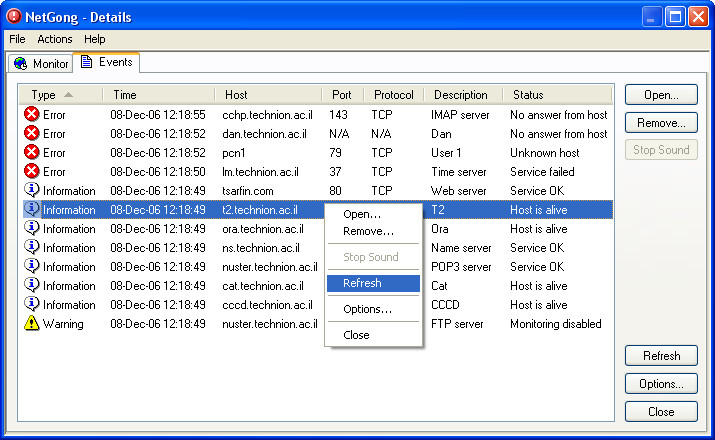Click the information icon for cccd.technion.ac.il
Image resolution: width=715 pixels, height=440 pixels.
pos(31,304)
